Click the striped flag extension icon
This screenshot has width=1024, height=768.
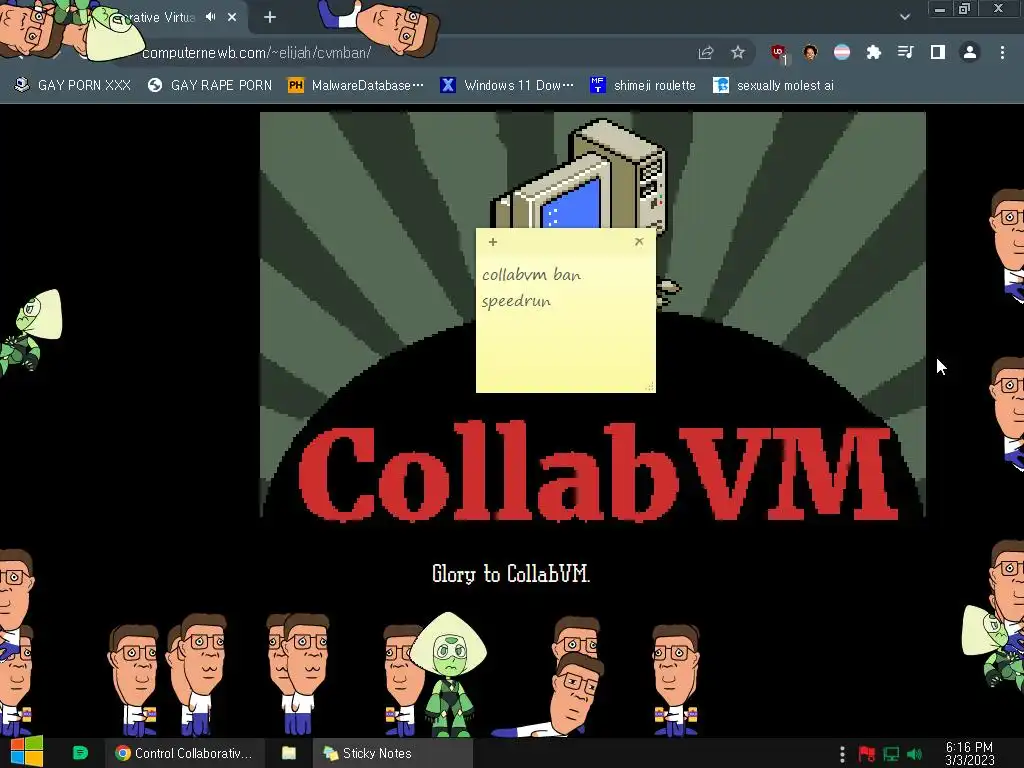tap(842, 52)
